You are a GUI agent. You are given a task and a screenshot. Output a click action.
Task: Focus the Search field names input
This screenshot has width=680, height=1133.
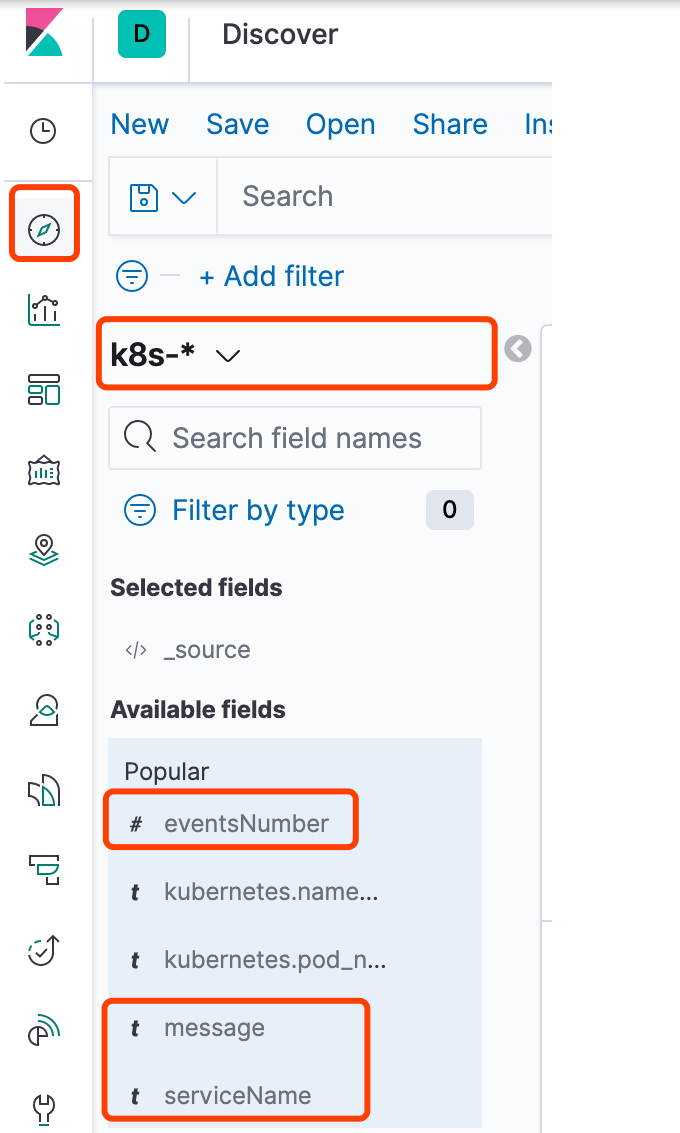pyautogui.click(x=295, y=438)
